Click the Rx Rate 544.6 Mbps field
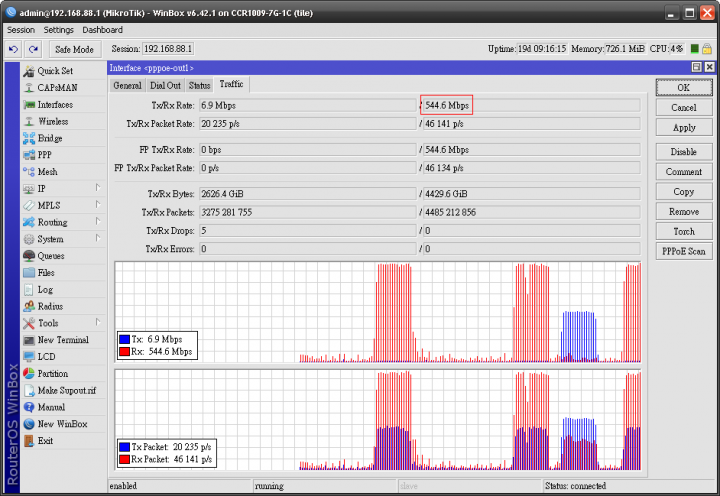 pos(531,106)
